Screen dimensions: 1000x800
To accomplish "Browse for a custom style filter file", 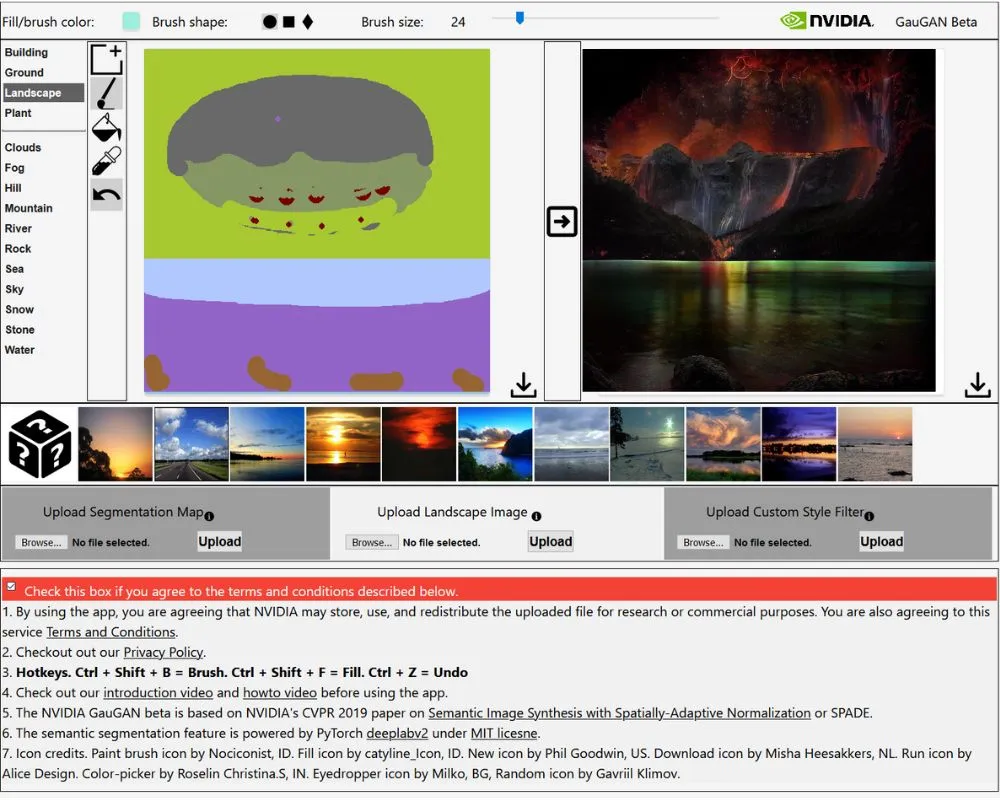I will tap(703, 542).
